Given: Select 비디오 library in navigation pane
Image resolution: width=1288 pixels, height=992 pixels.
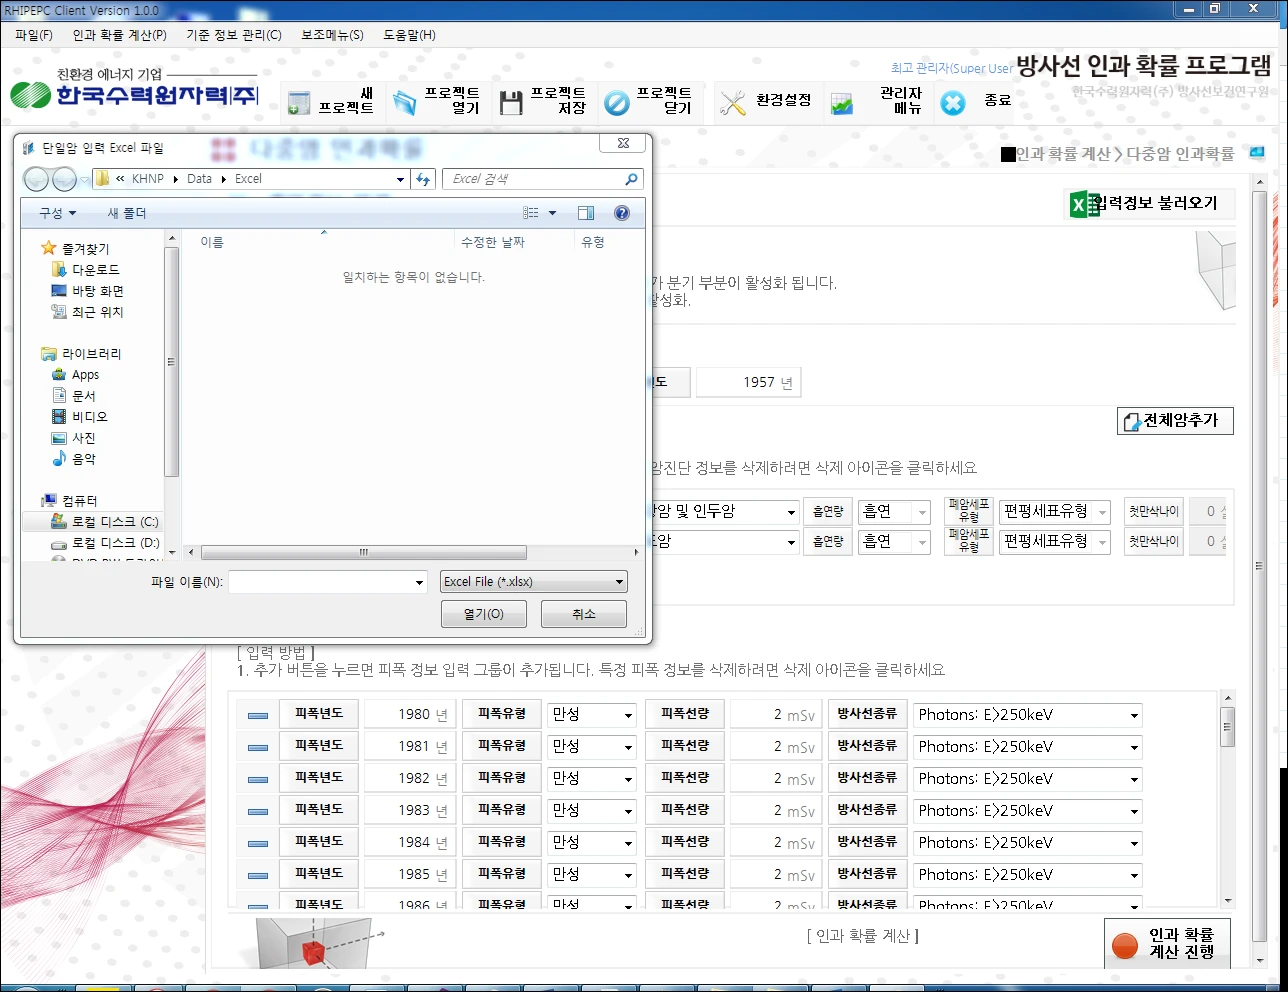Looking at the screenshot, I should coord(80,417).
